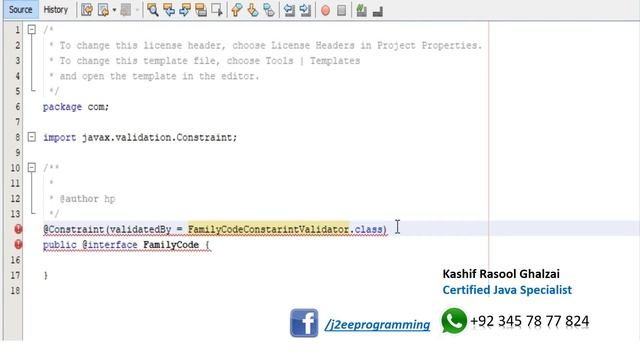Click line number 16 in gutter
The width and height of the screenshot is (640, 360).
tap(15, 260)
